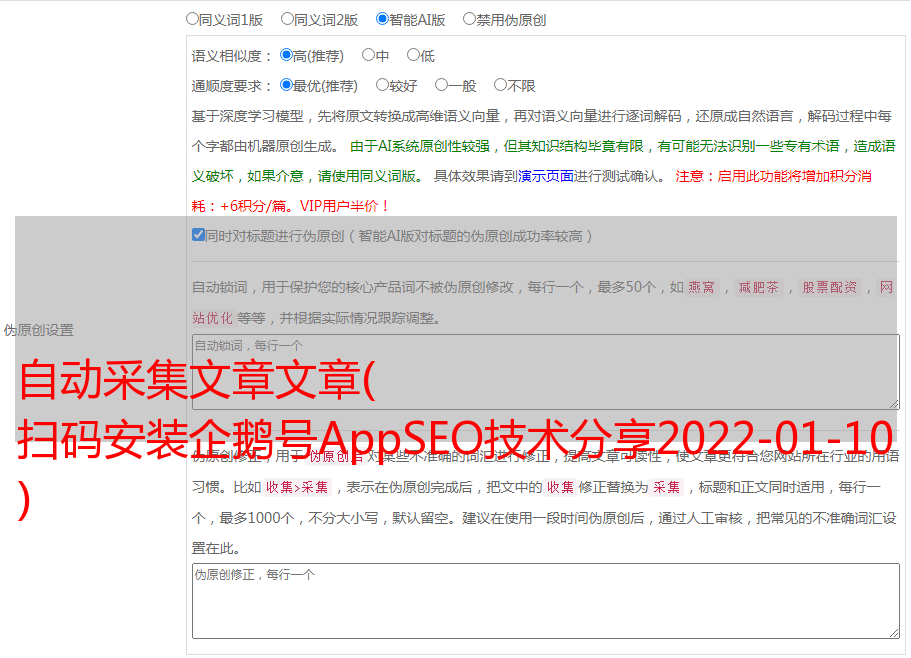Choose 禁用伪原创 to disable rewriting
Viewport: 911px width, 658px height.
[x=469, y=19]
